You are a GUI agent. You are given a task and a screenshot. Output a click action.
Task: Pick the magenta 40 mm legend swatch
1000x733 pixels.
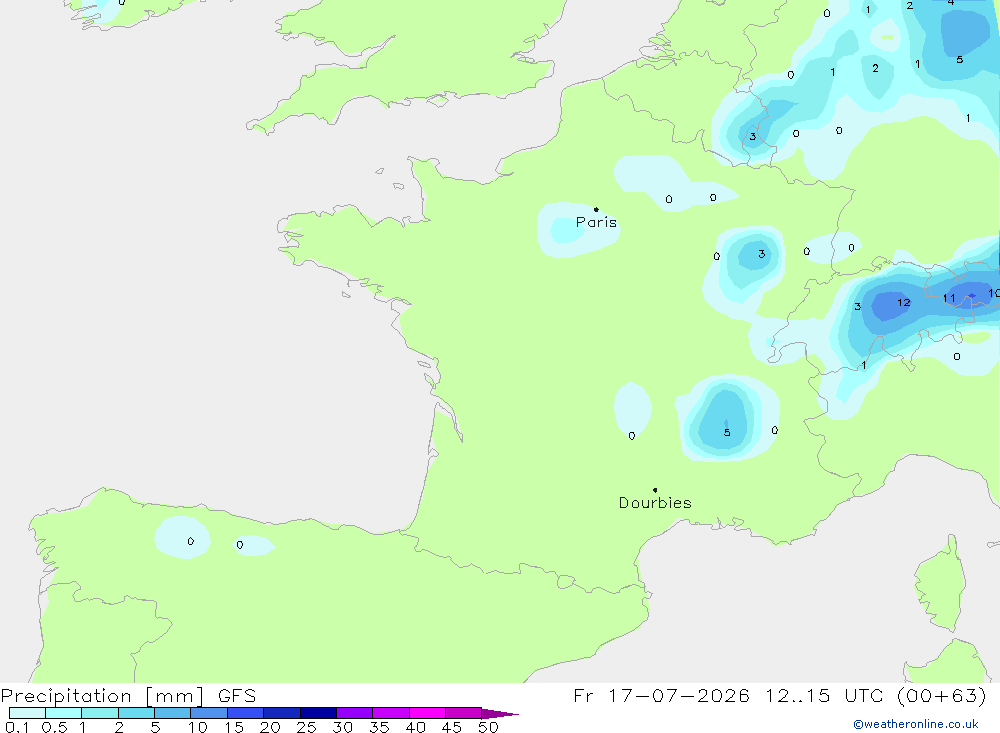[427, 713]
